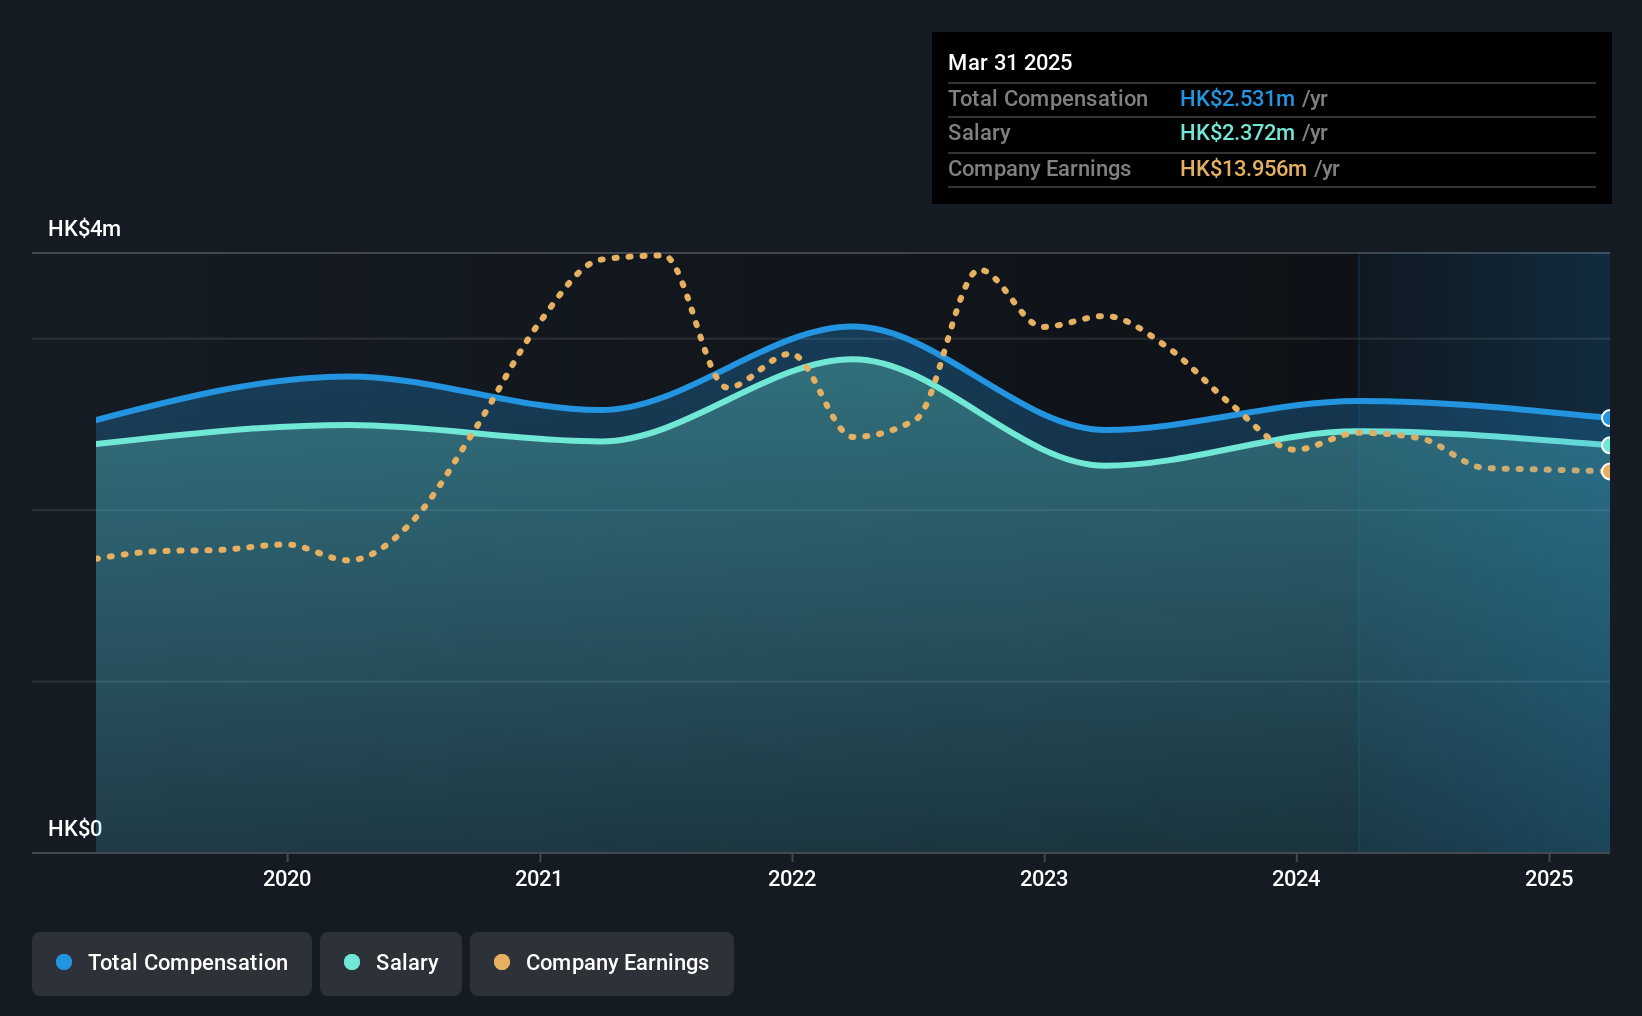The width and height of the screenshot is (1642, 1016).
Task: Click the teal Salary endpoint marker
Action: point(1608,445)
